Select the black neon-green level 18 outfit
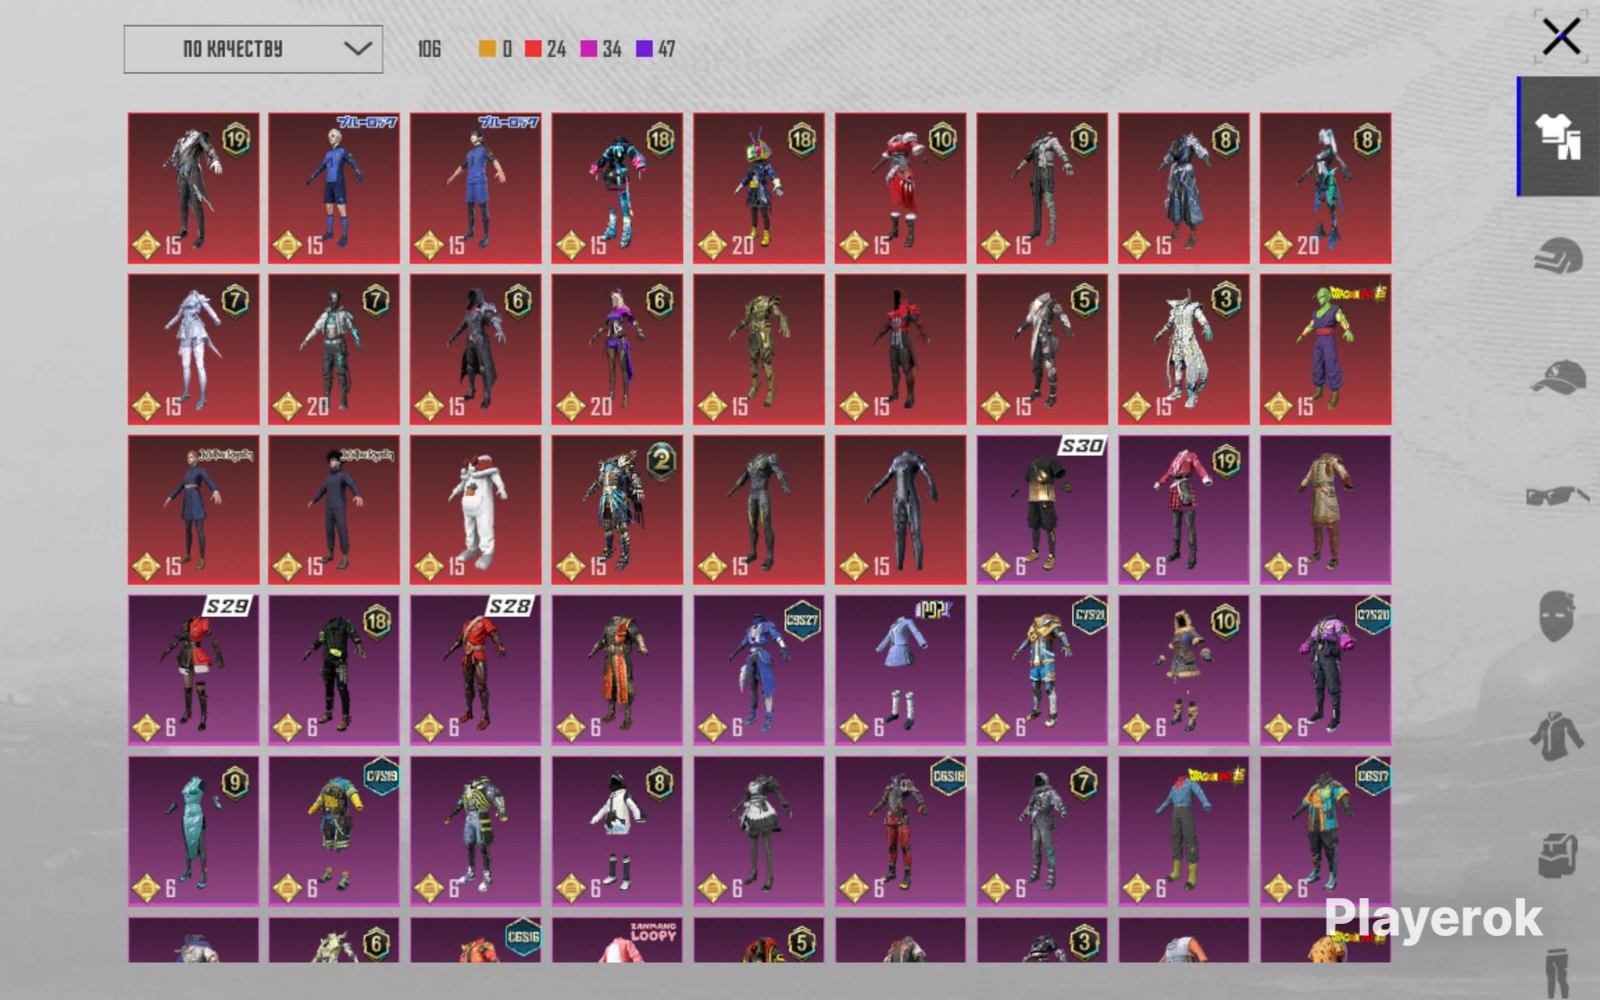 334,670
